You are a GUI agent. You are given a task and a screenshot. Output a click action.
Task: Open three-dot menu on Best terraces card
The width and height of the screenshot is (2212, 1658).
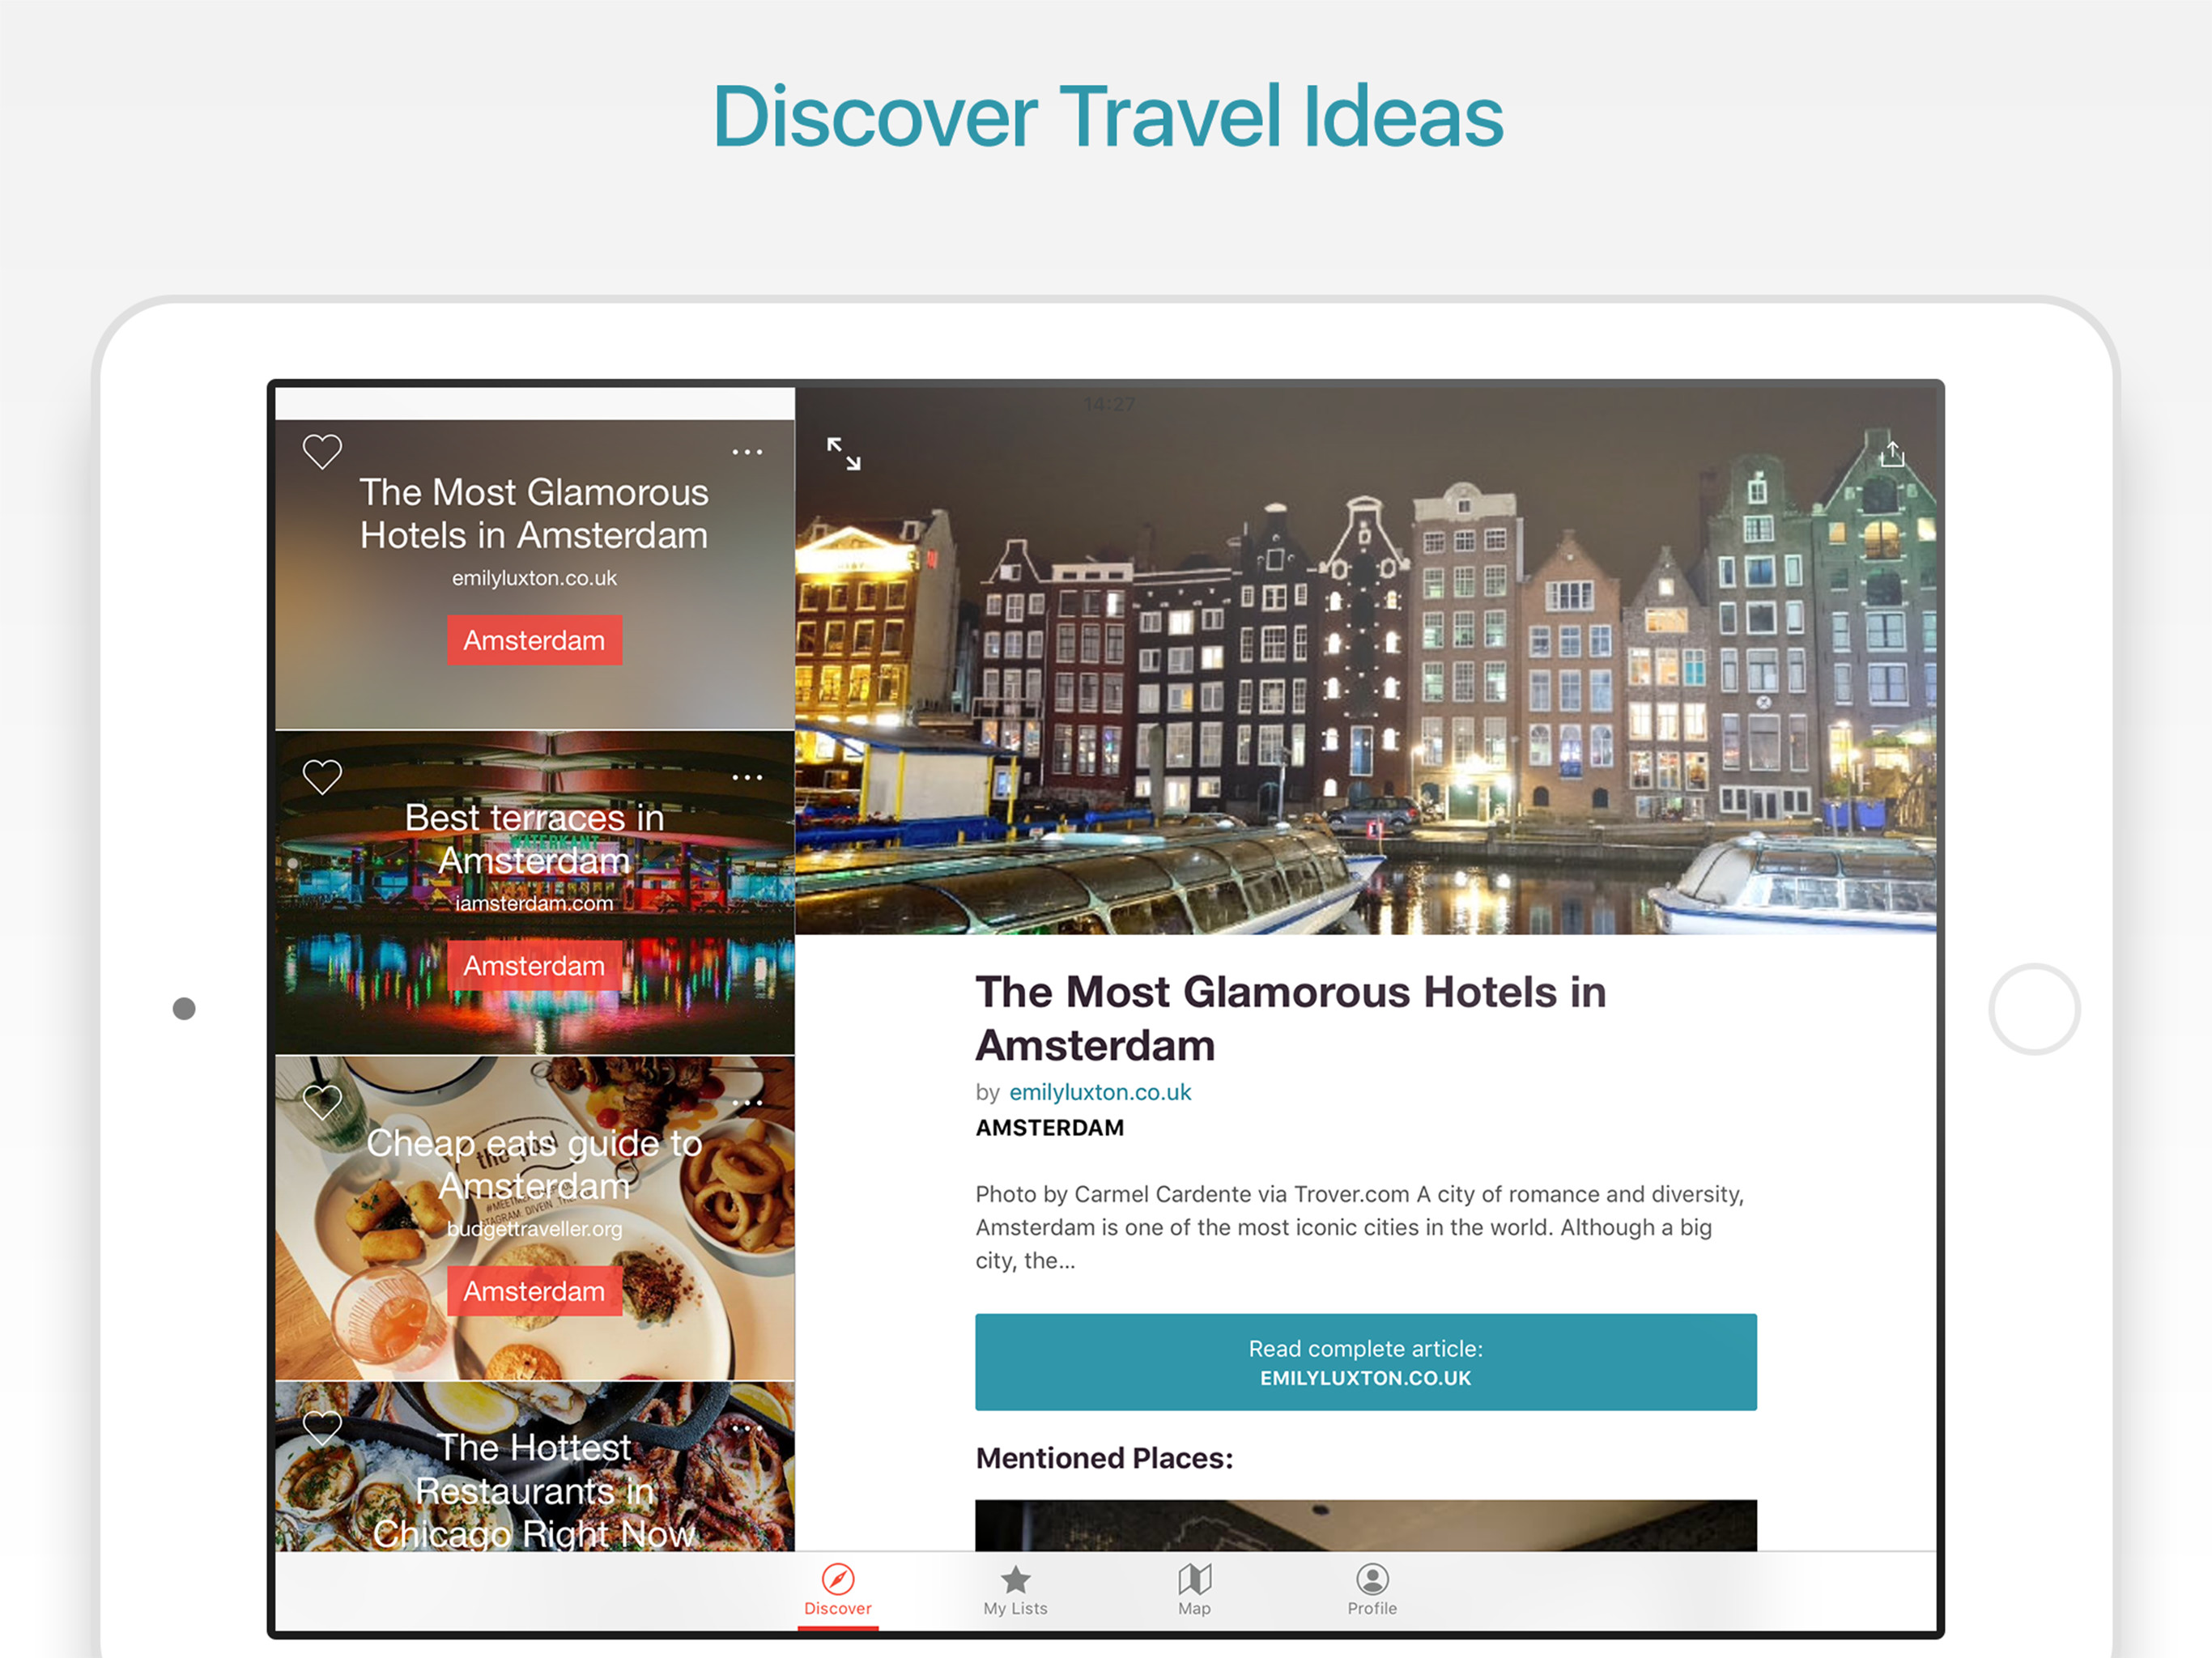(x=747, y=777)
